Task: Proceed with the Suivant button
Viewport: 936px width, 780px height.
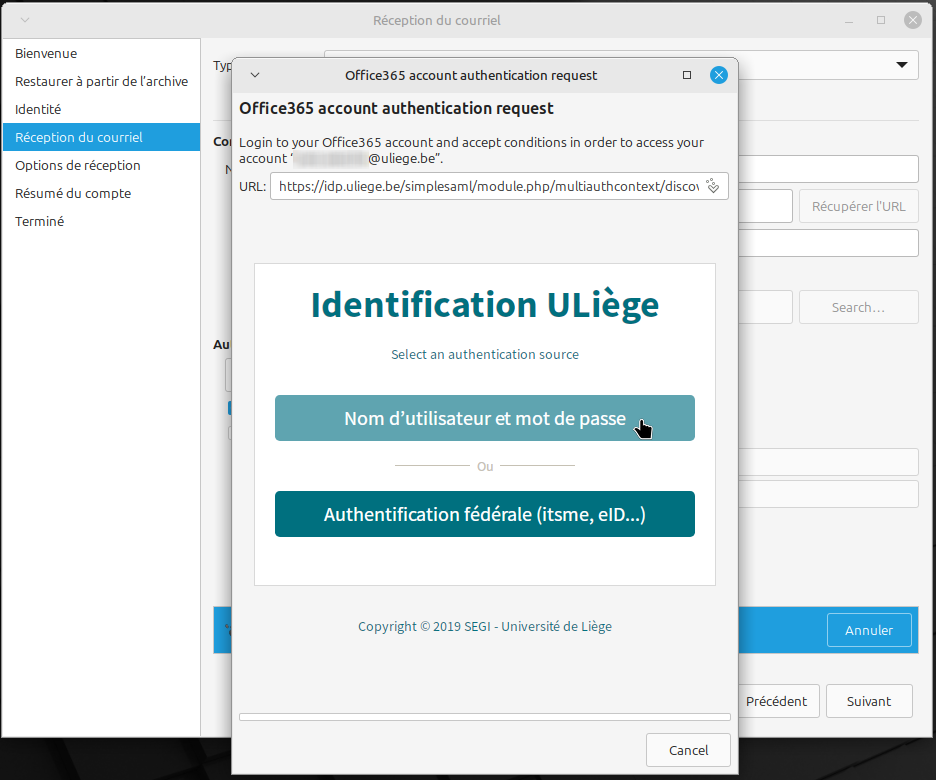Action: click(869, 701)
